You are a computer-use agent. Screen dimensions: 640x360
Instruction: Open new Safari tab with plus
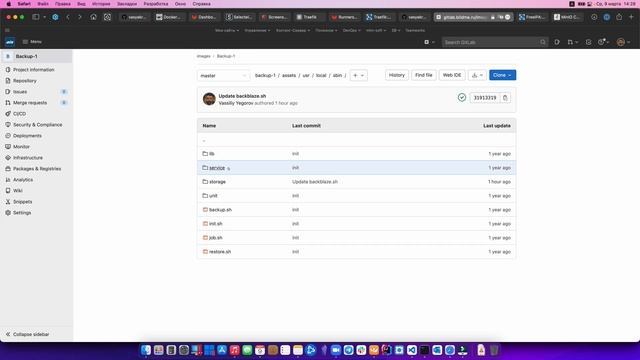click(631, 17)
